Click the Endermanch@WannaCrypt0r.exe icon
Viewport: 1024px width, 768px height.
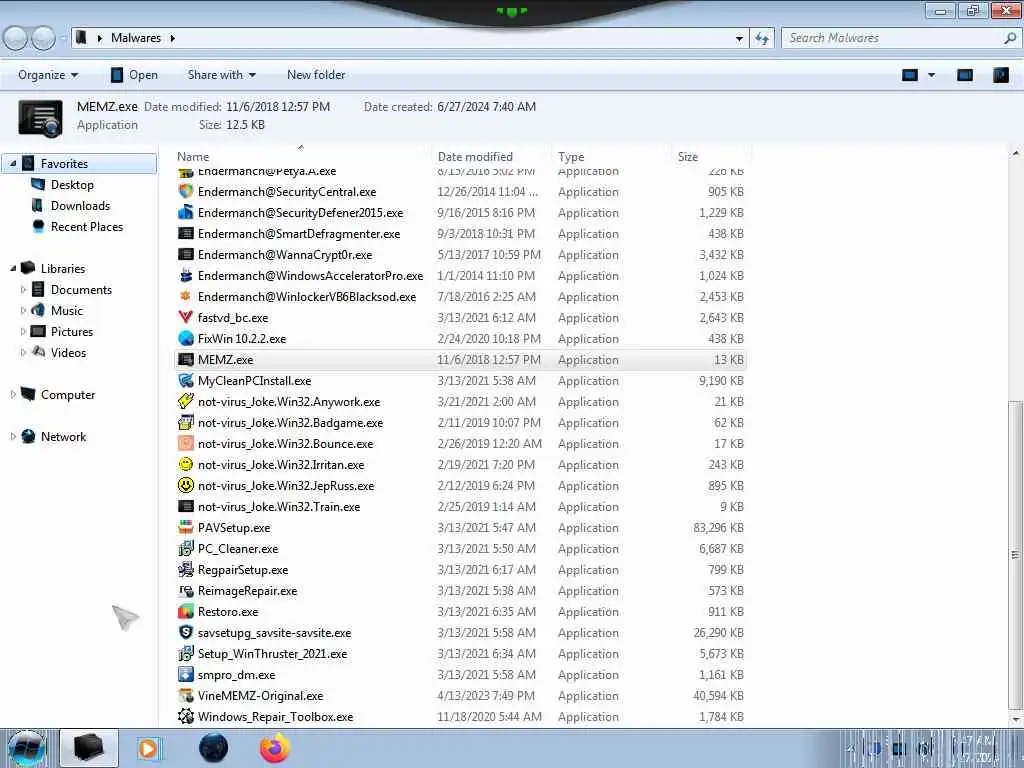[185, 255]
